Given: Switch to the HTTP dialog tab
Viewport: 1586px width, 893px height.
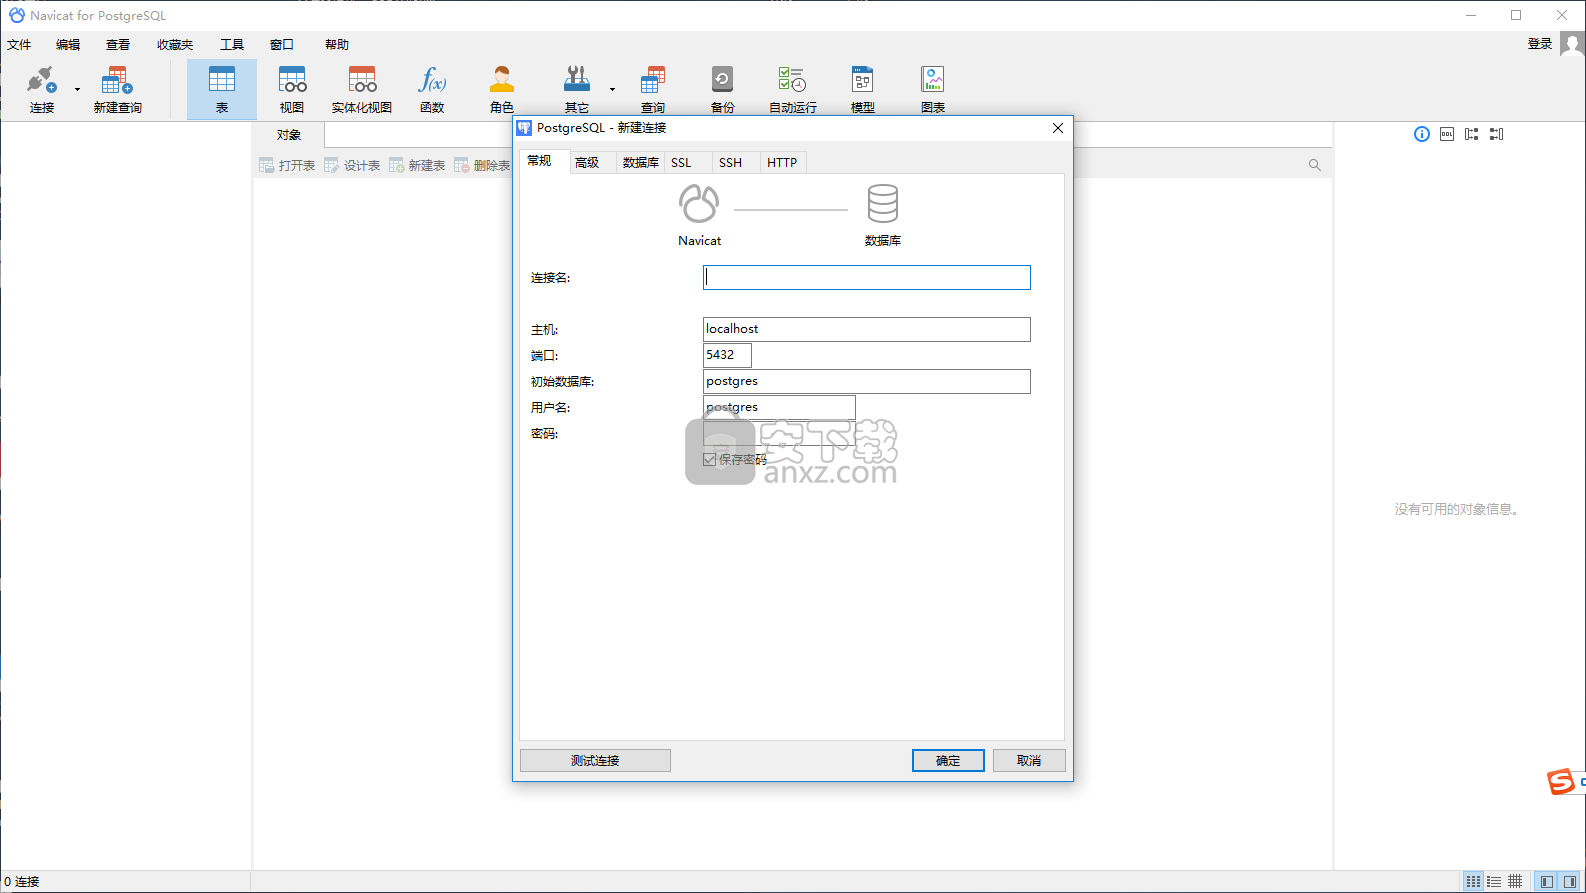Looking at the screenshot, I should click(x=782, y=162).
